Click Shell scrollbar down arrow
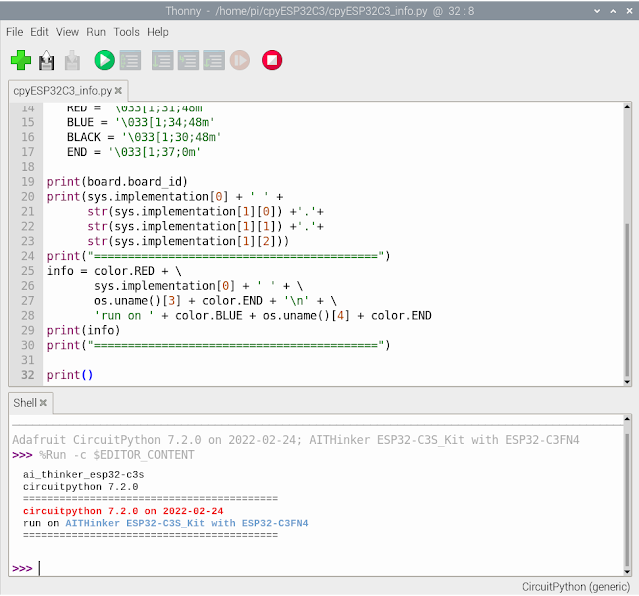Image resolution: width=639 pixels, height=596 pixels. [627, 572]
